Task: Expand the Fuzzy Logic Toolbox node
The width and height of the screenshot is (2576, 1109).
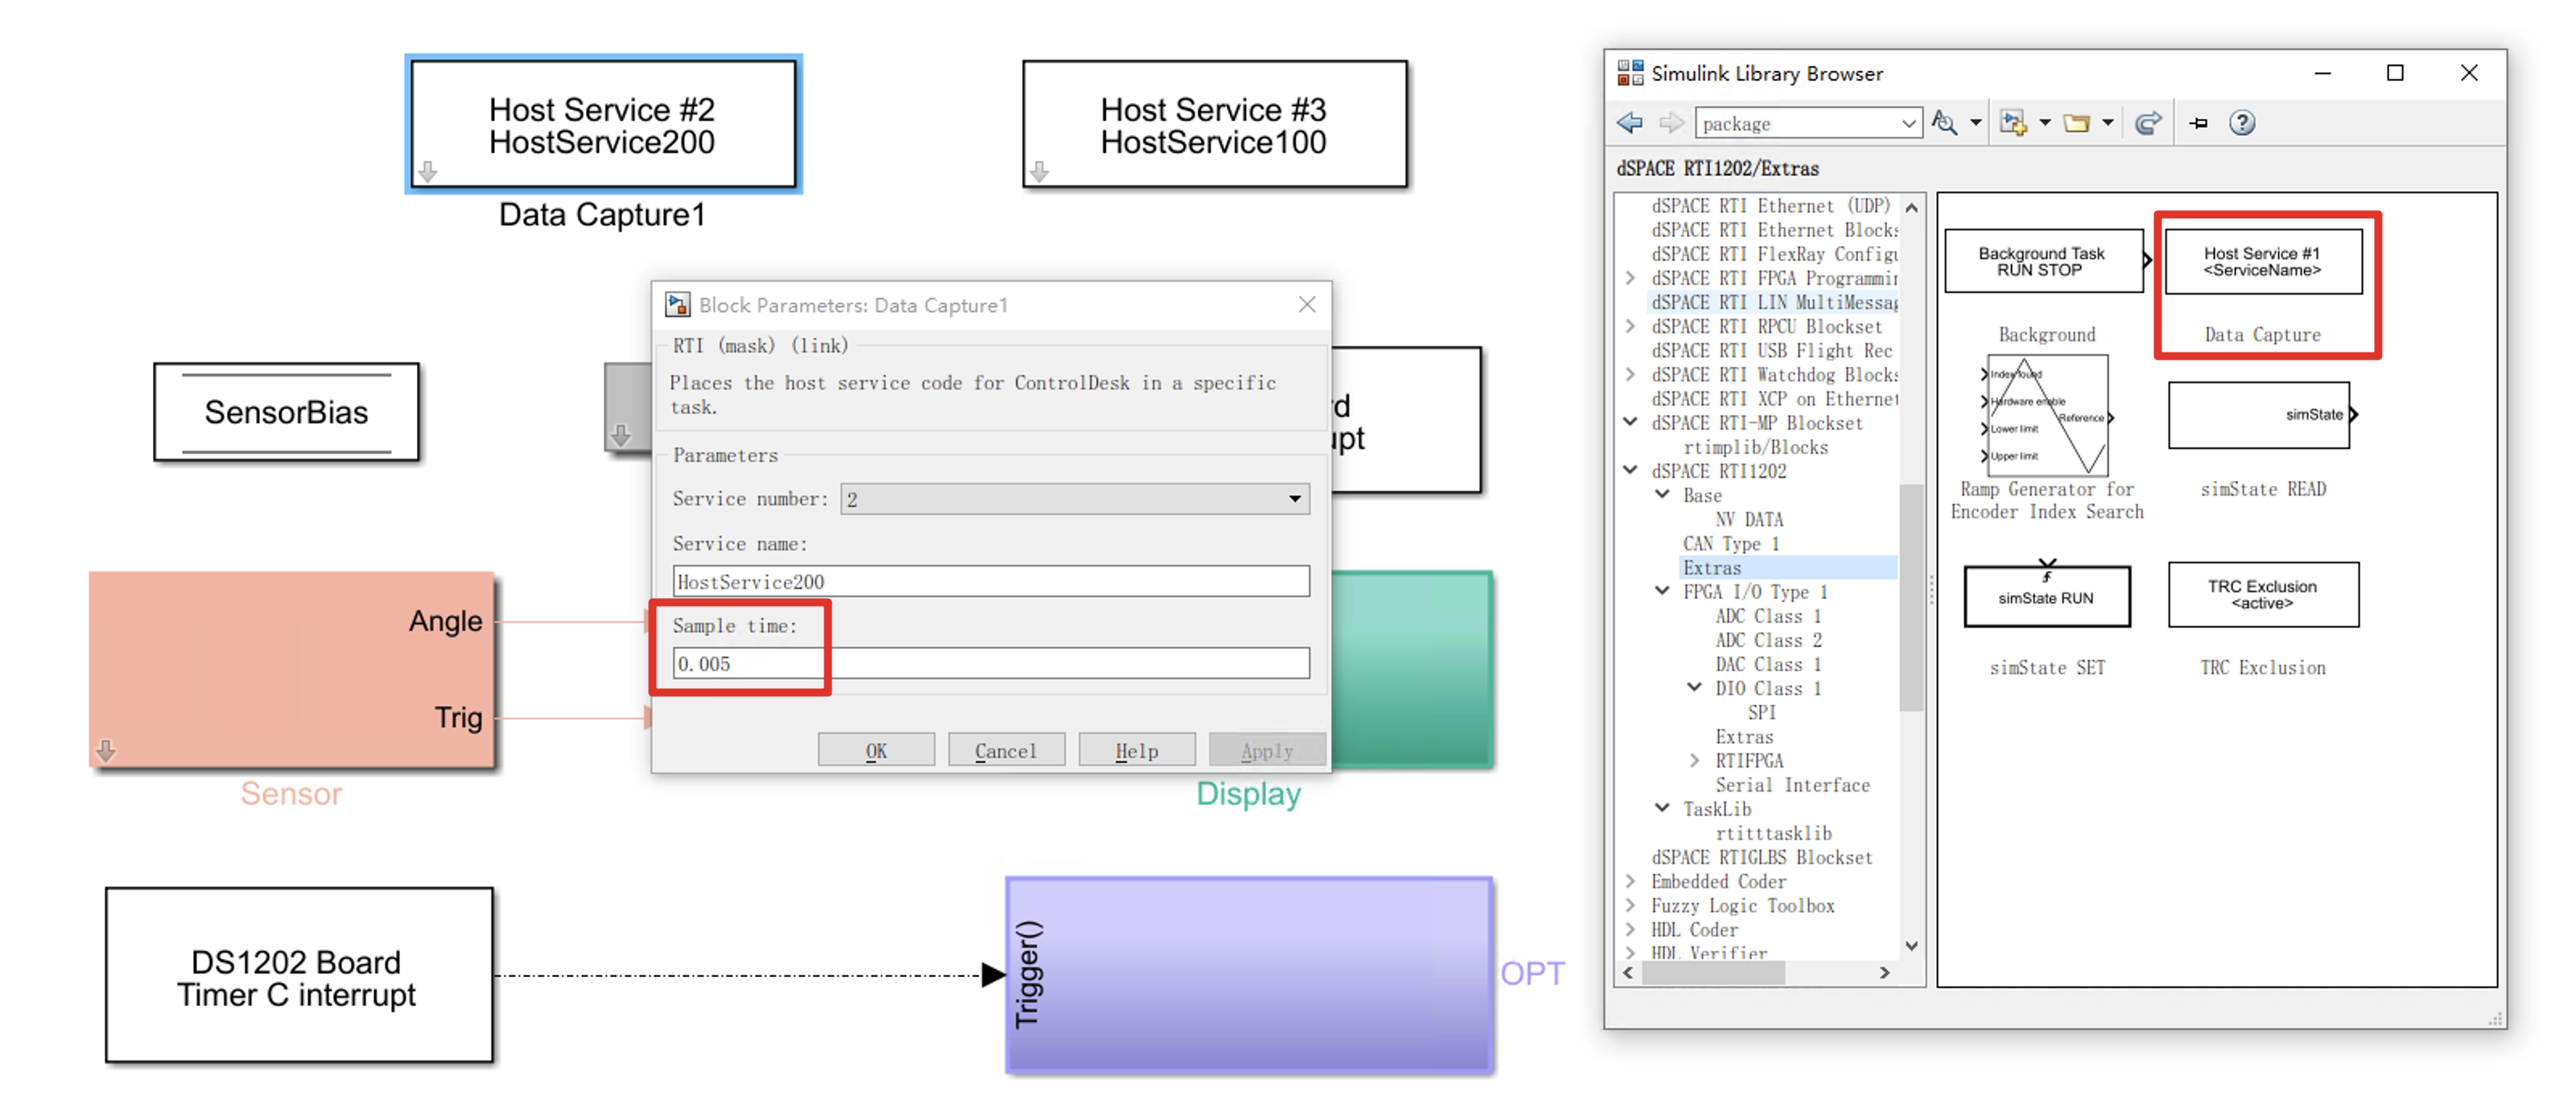Action: click(x=1631, y=905)
